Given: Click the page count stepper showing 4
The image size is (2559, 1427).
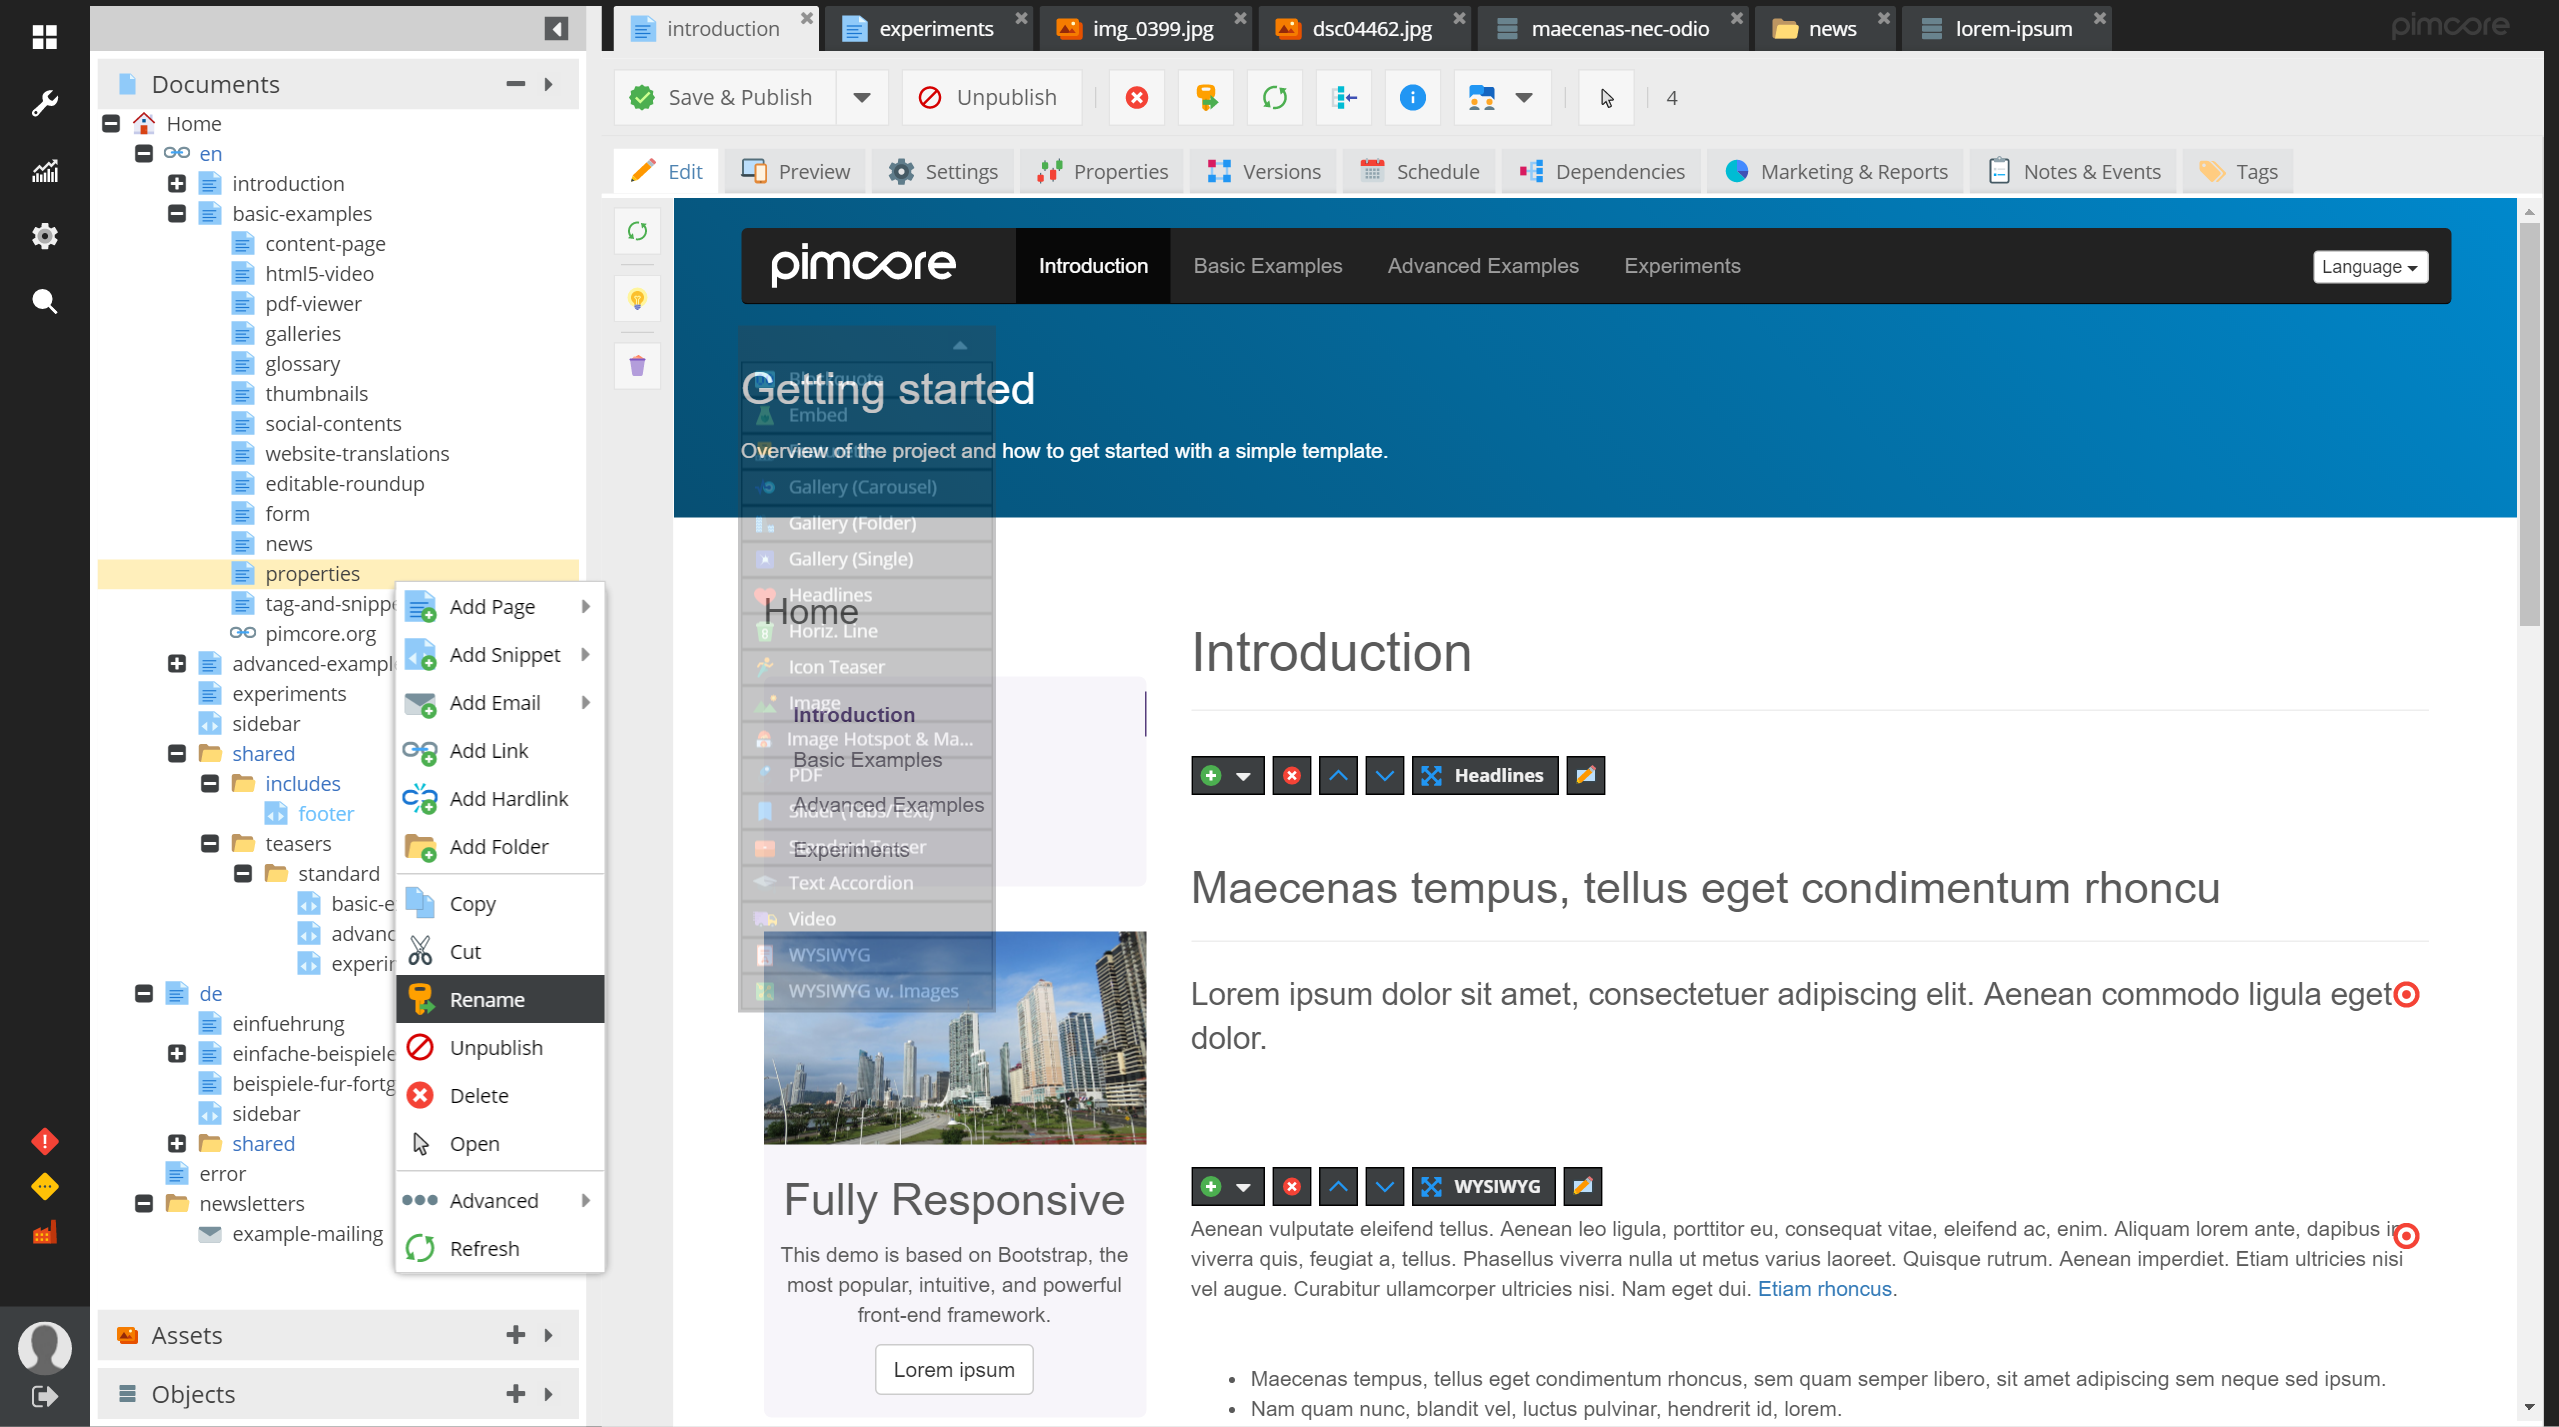Looking at the screenshot, I should 1670,97.
